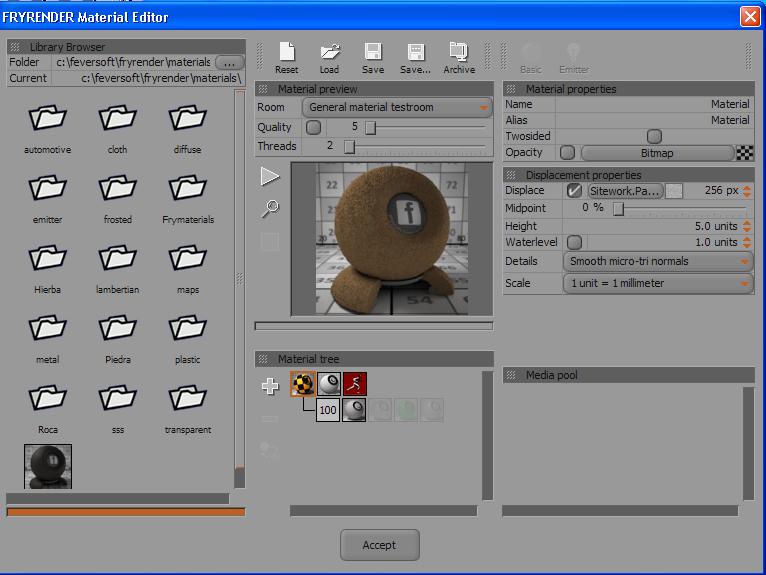Open the frosted folder
Image resolution: width=766 pixels, height=575 pixels.
point(117,198)
